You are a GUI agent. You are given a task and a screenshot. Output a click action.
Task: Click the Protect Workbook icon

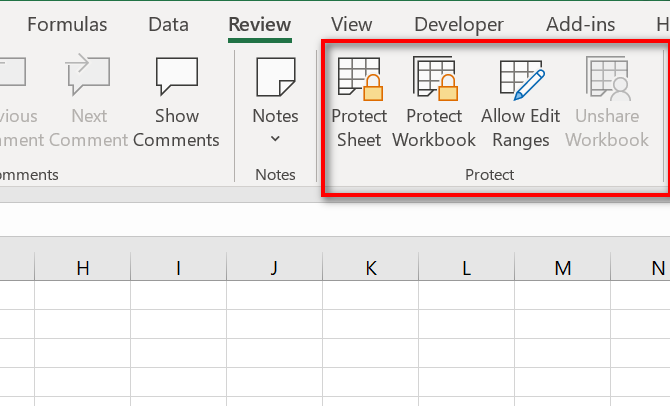(435, 78)
